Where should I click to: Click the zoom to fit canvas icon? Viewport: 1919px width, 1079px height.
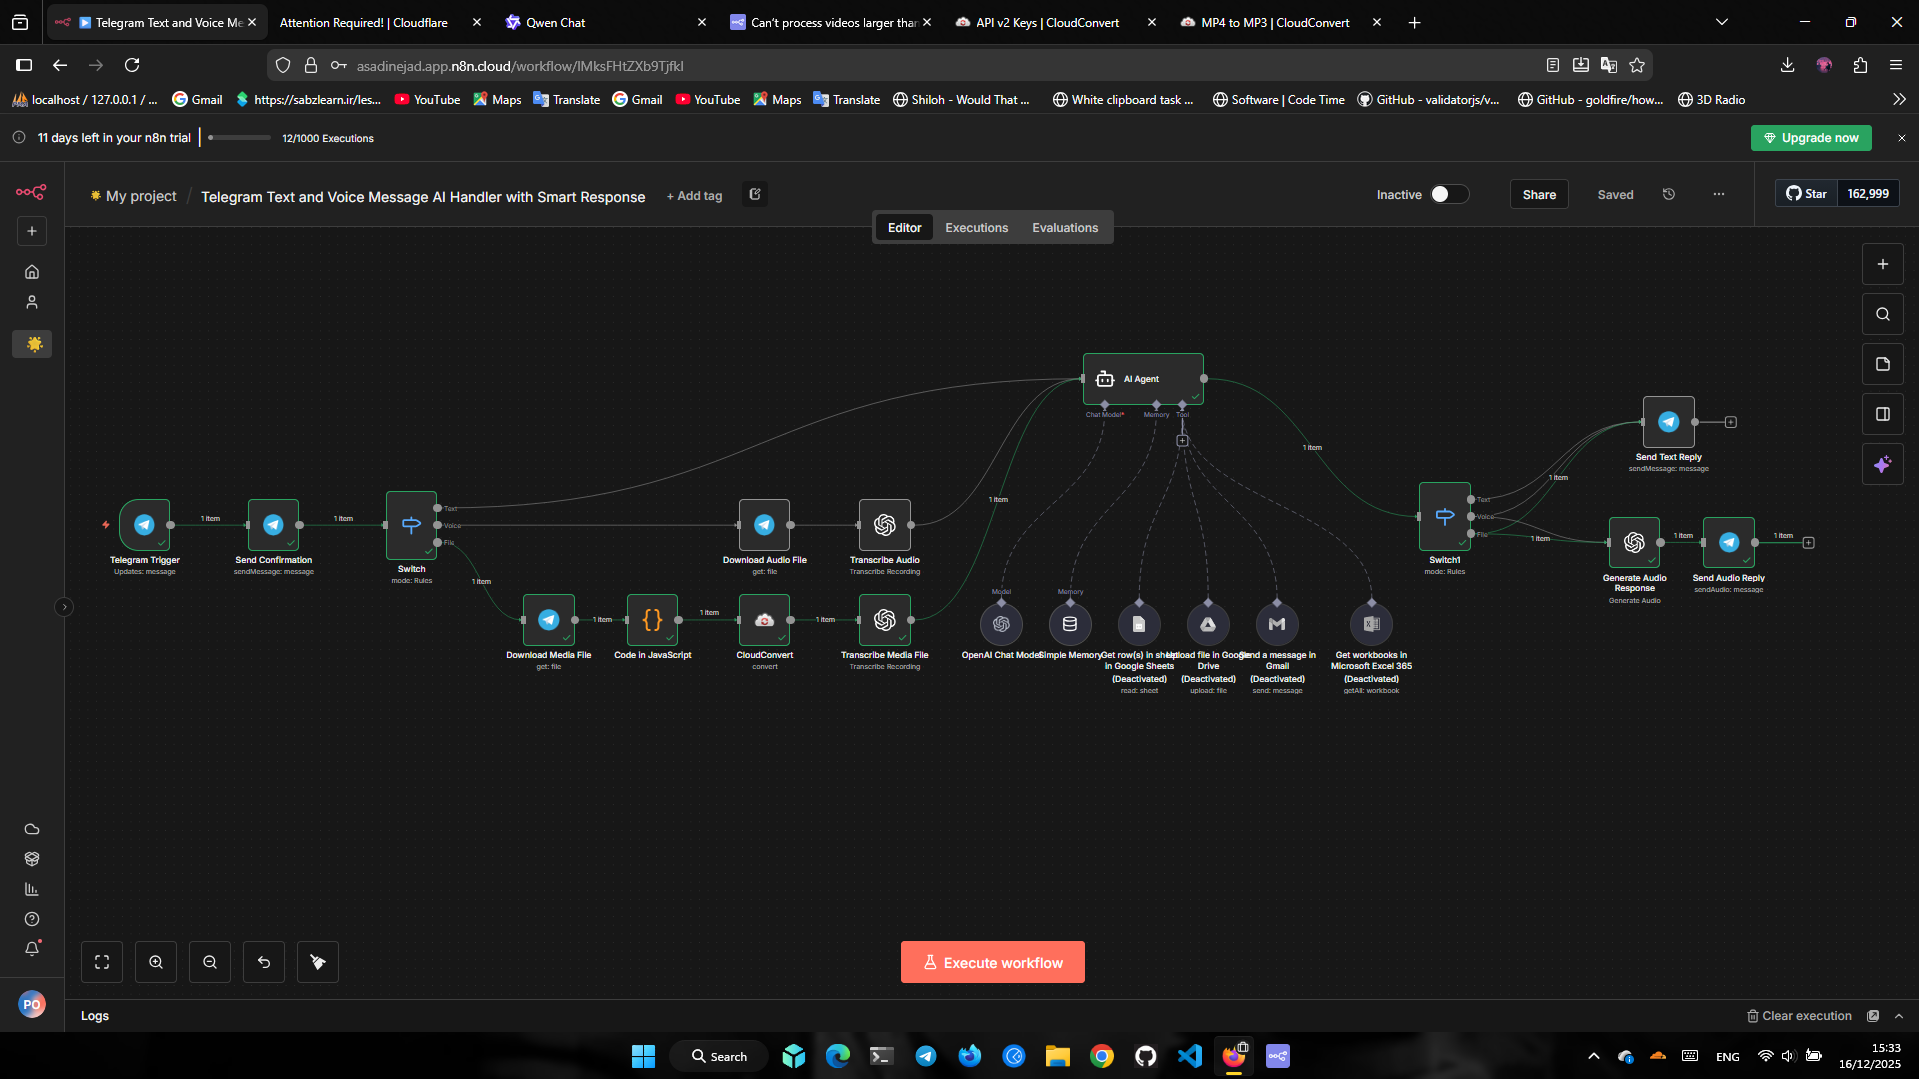tap(102, 962)
